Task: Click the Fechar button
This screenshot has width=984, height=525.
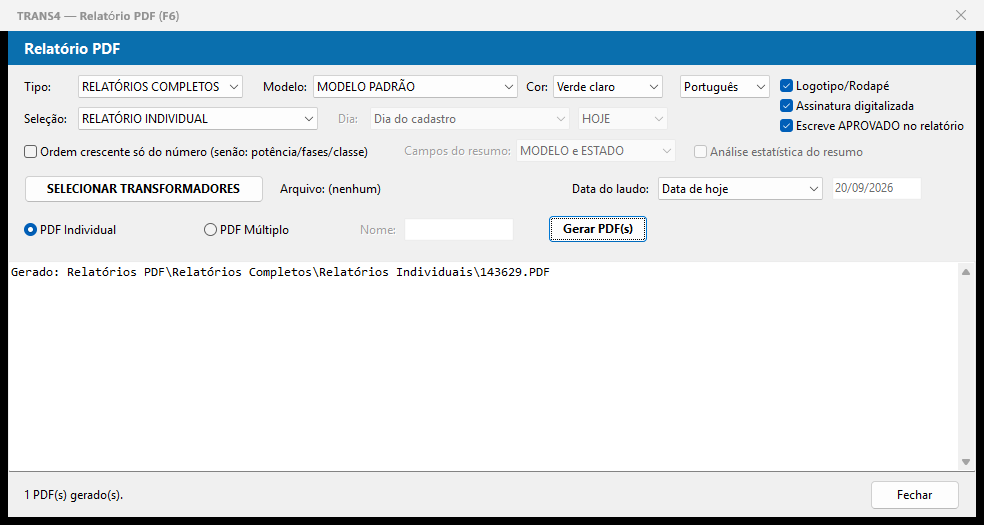Action: pyautogui.click(x=914, y=495)
